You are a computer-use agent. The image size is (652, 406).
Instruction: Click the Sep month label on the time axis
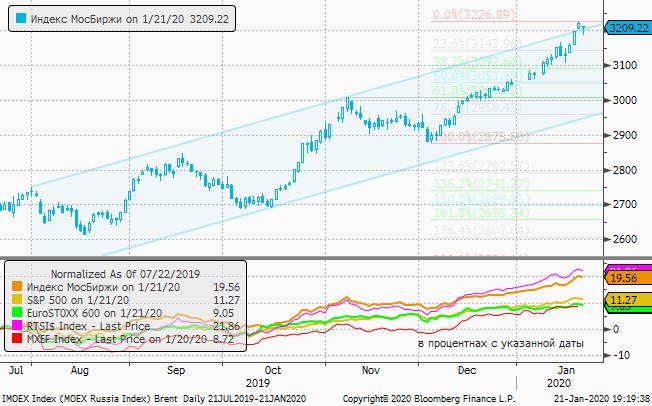click(176, 370)
